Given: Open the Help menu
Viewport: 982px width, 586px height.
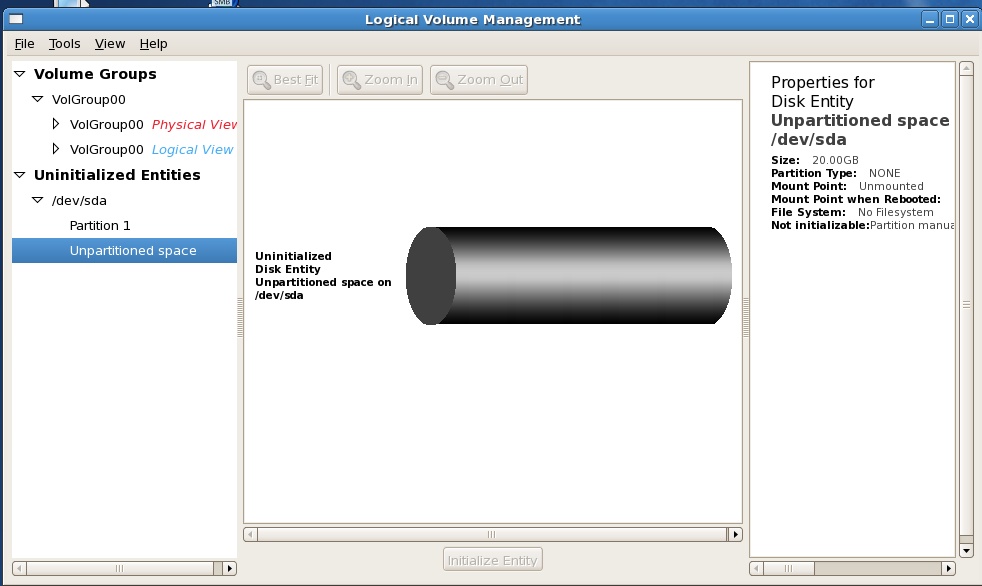Looking at the screenshot, I should [153, 43].
